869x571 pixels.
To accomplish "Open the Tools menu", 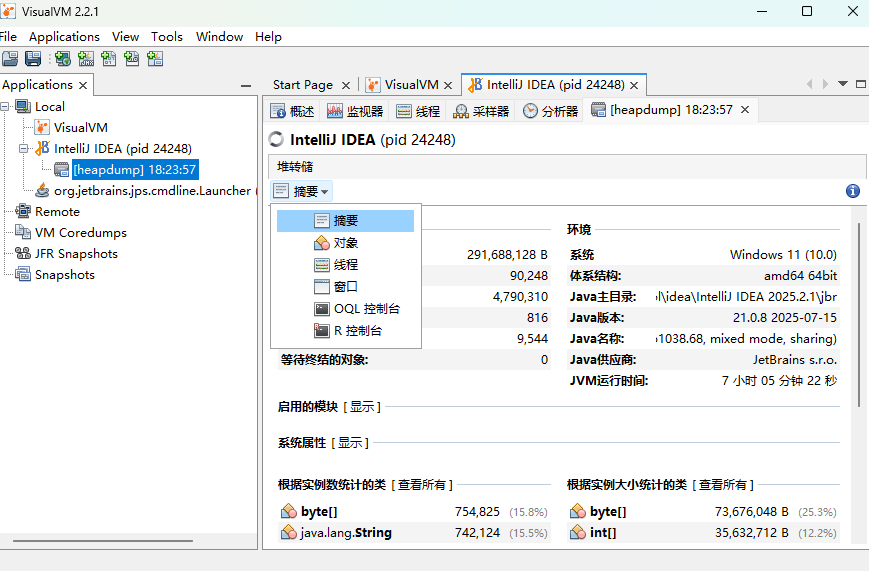I will click(x=167, y=37).
